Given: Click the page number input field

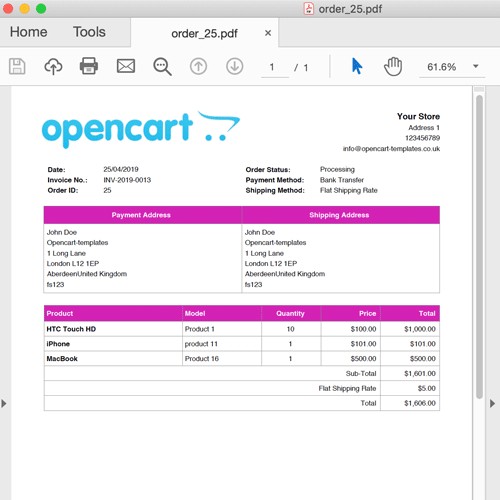Looking at the screenshot, I should (x=275, y=67).
